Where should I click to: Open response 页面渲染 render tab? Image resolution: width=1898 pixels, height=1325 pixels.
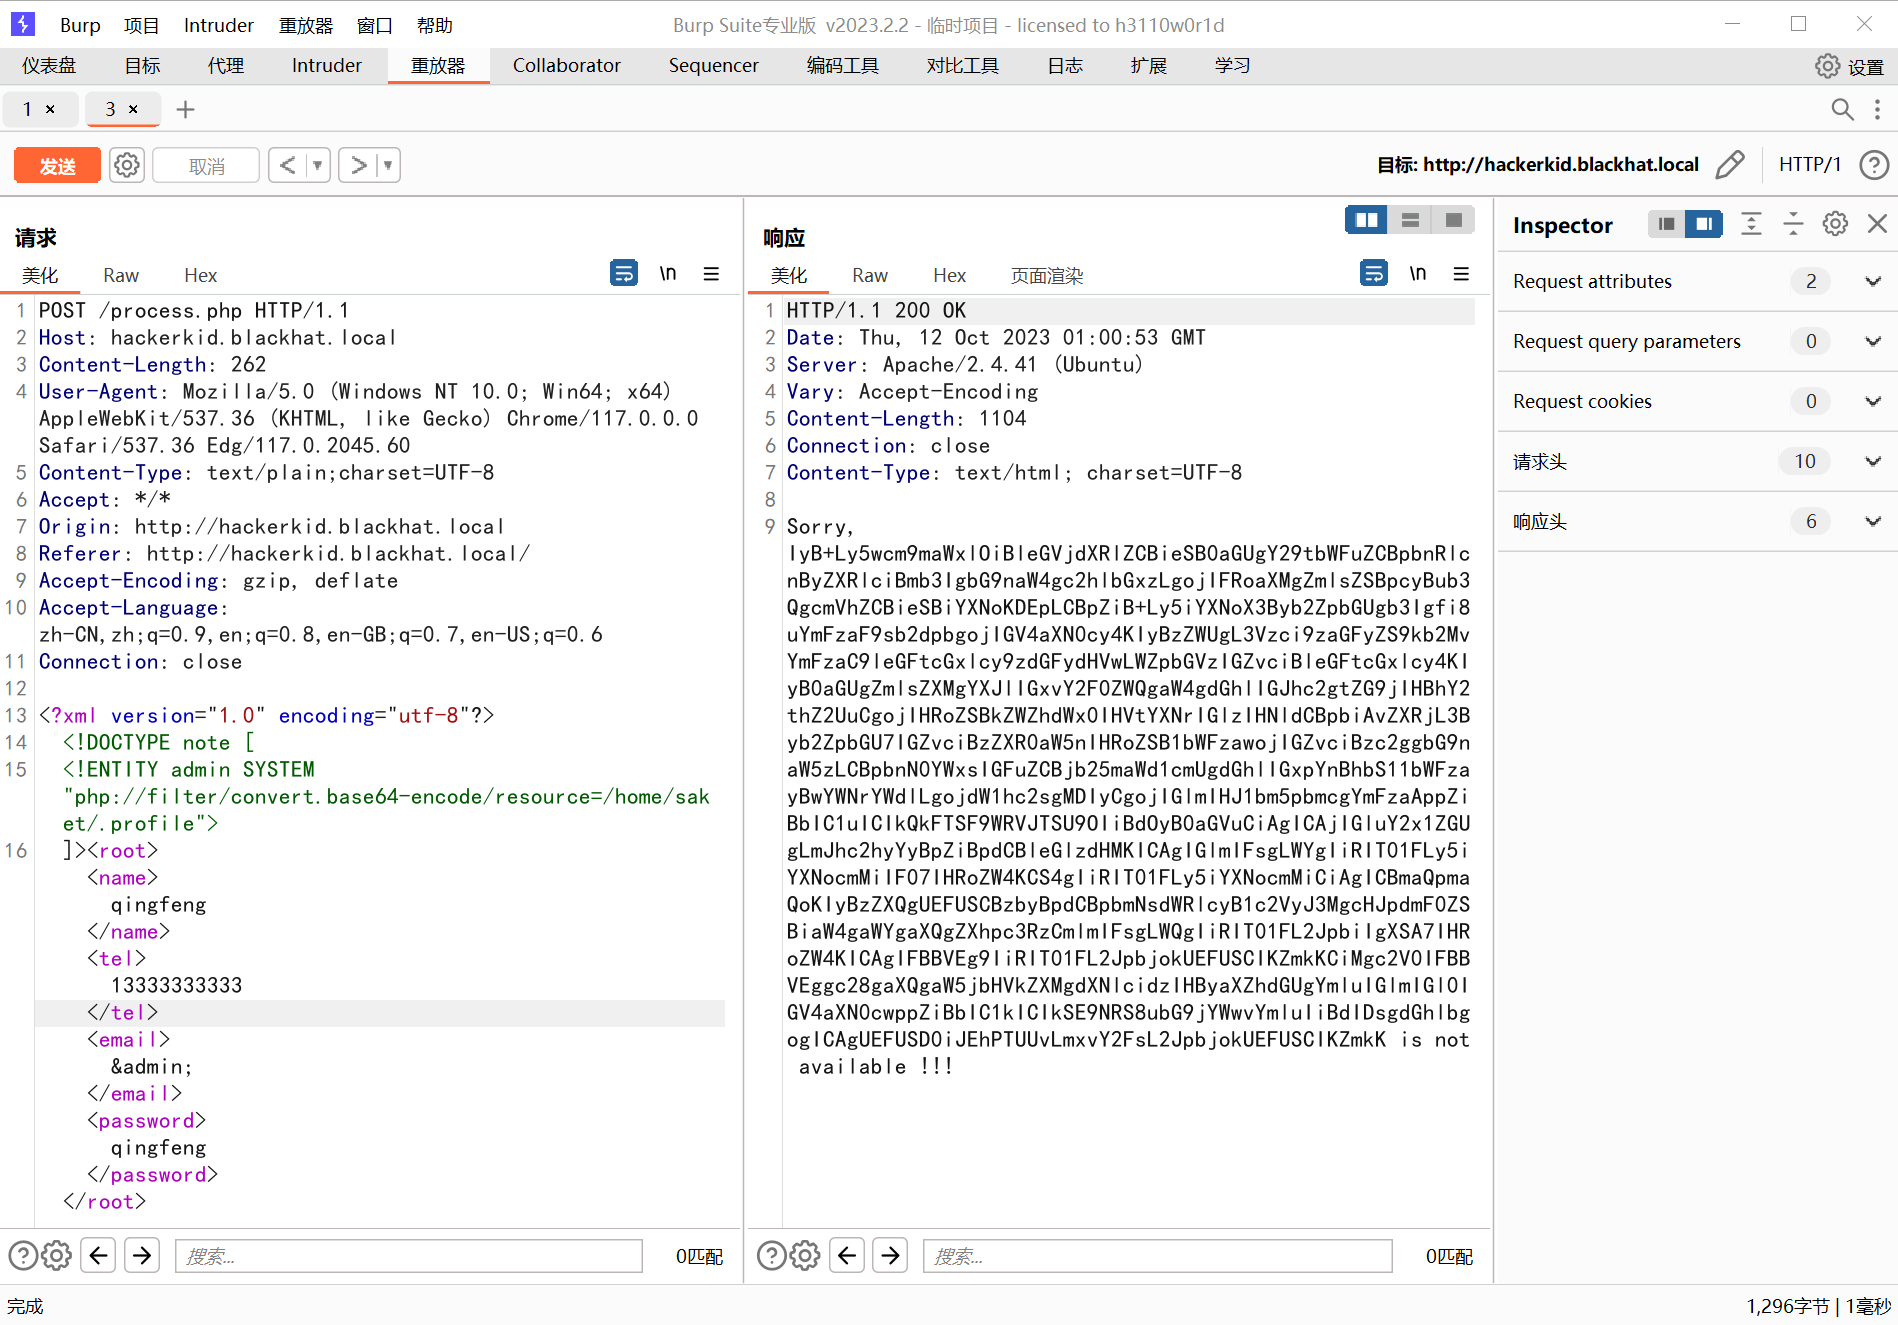tap(1047, 275)
